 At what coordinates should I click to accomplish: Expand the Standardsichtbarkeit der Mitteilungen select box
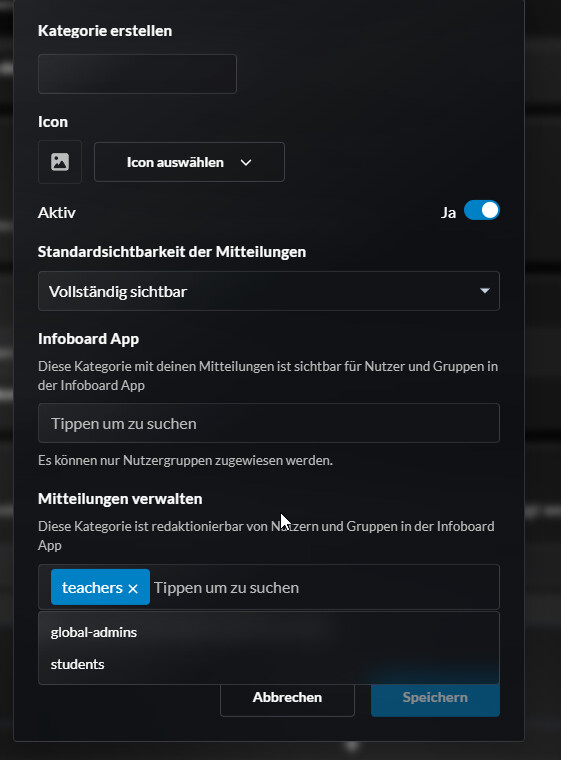[x=269, y=291]
